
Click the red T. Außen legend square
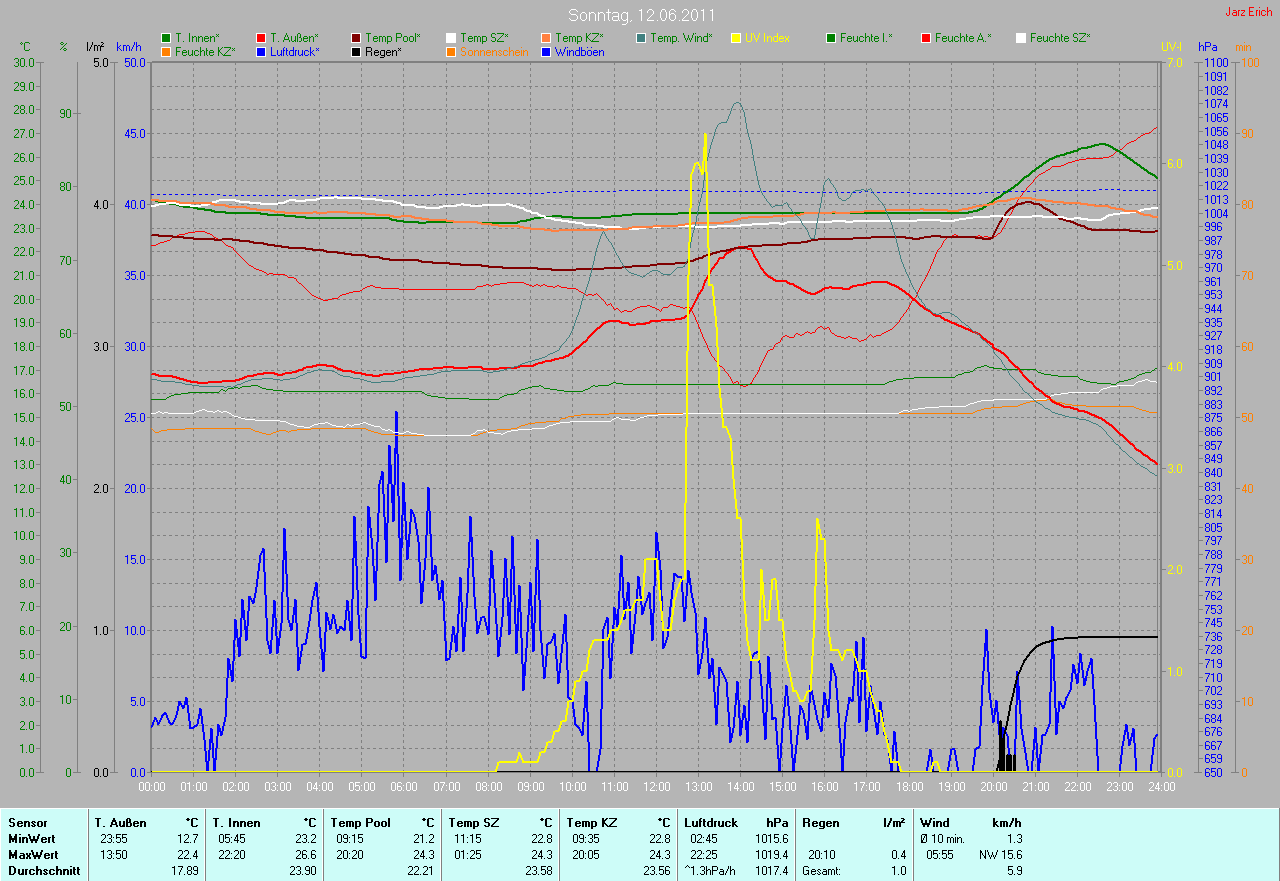tap(261, 38)
